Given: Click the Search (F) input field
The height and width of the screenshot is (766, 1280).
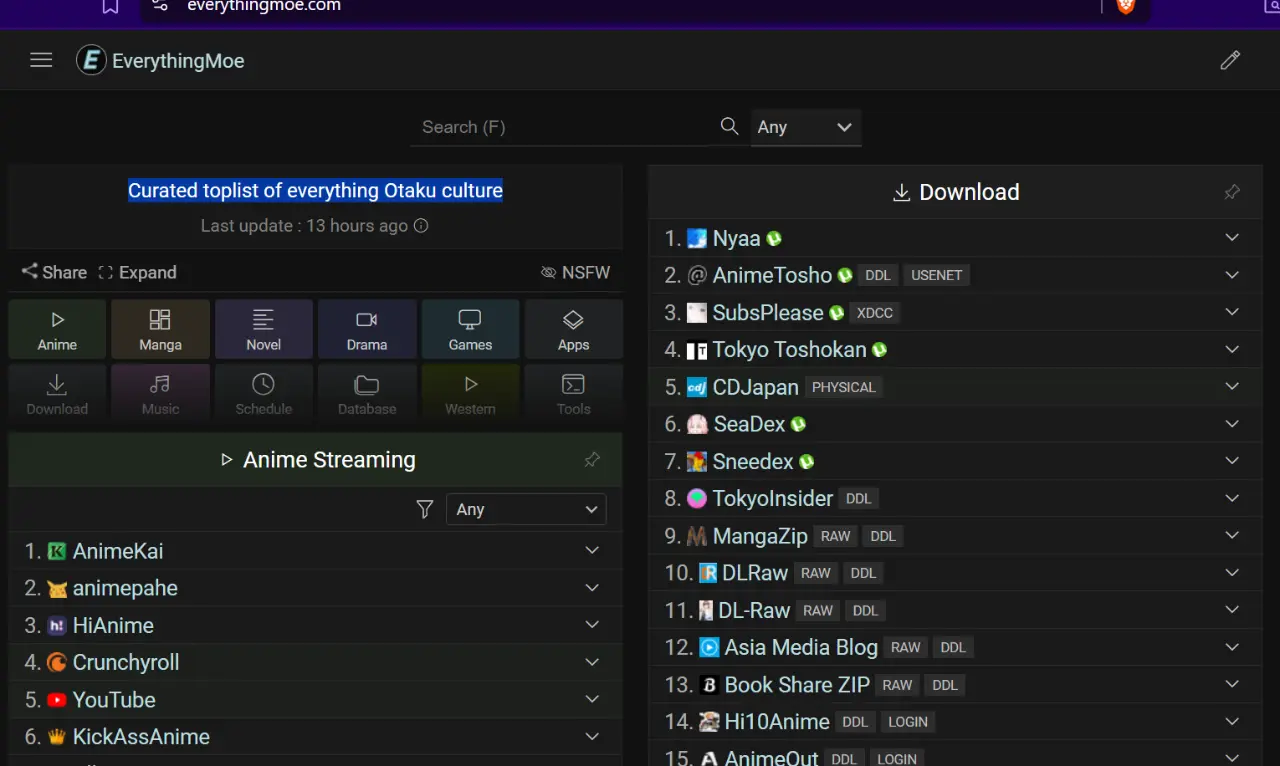Looking at the screenshot, I should point(560,127).
